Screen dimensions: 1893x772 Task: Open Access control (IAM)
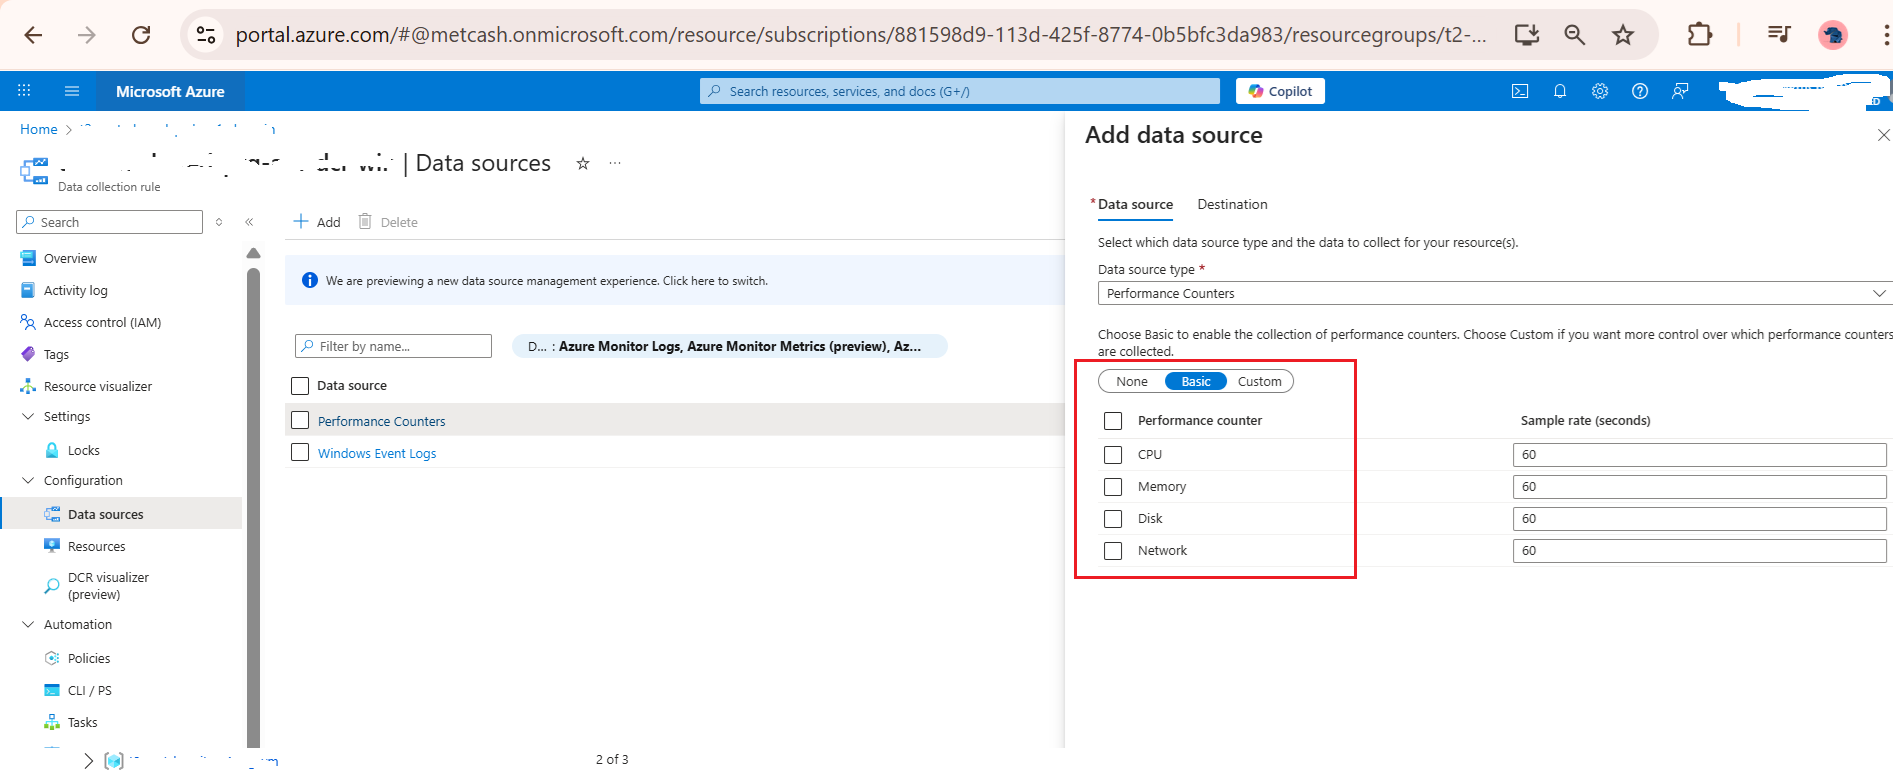click(x=102, y=322)
